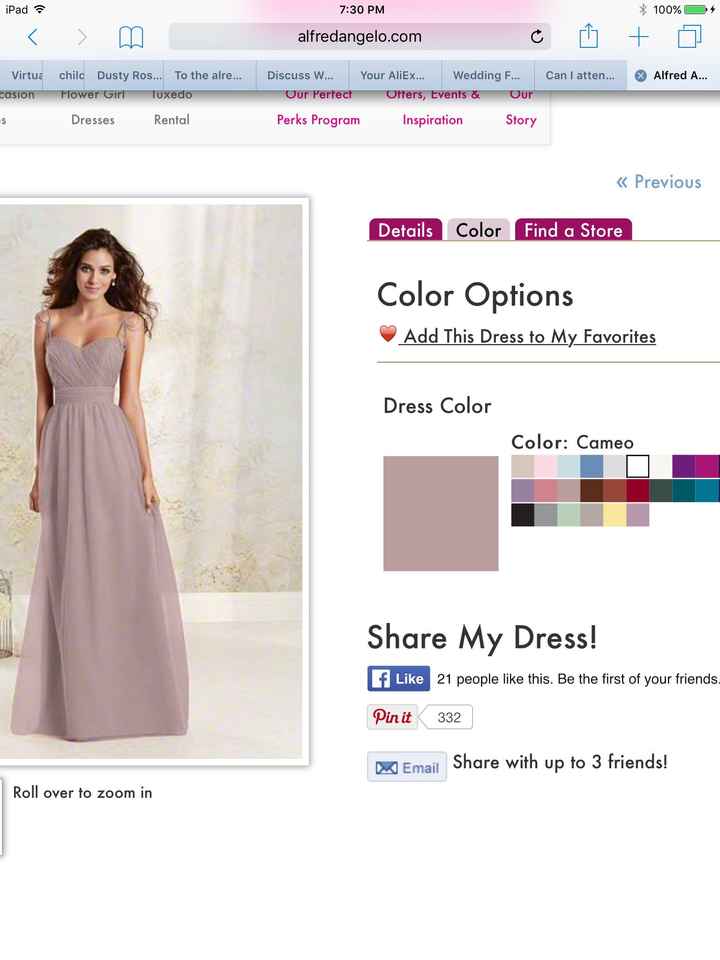Show all tabs via the tab overview icon
720x960 pixels.
click(688, 35)
